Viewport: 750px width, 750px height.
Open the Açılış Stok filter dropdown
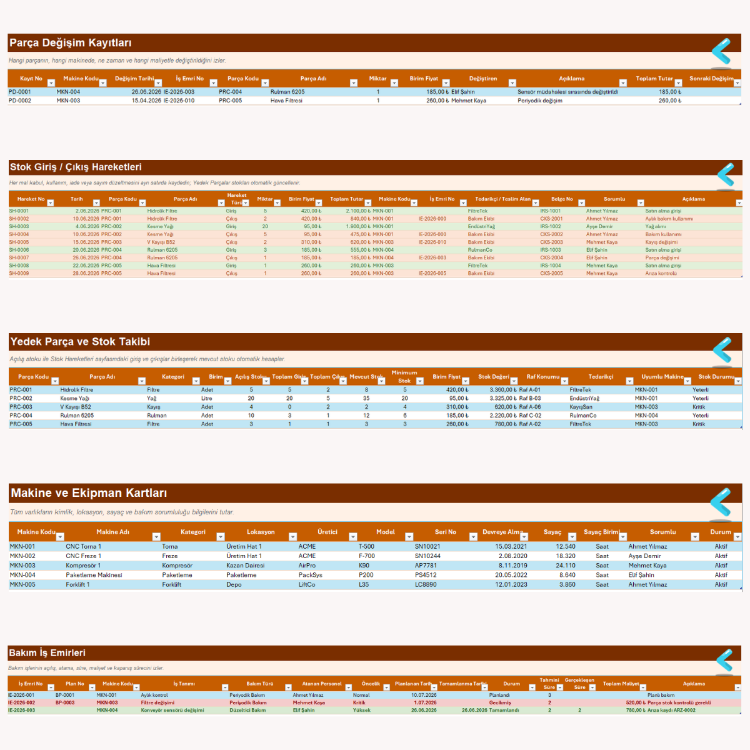coord(266,381)
